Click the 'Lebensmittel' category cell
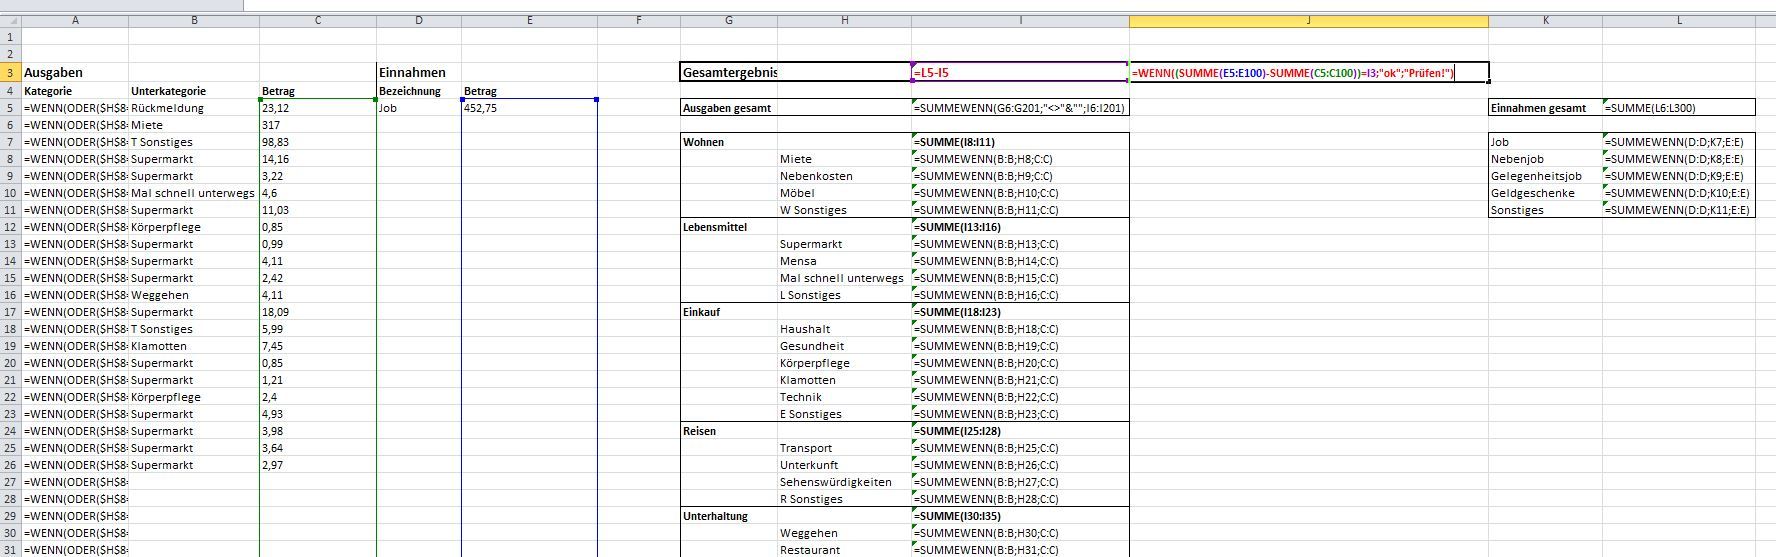This screenshot has height=557, width=1776. tap(728, 227)
